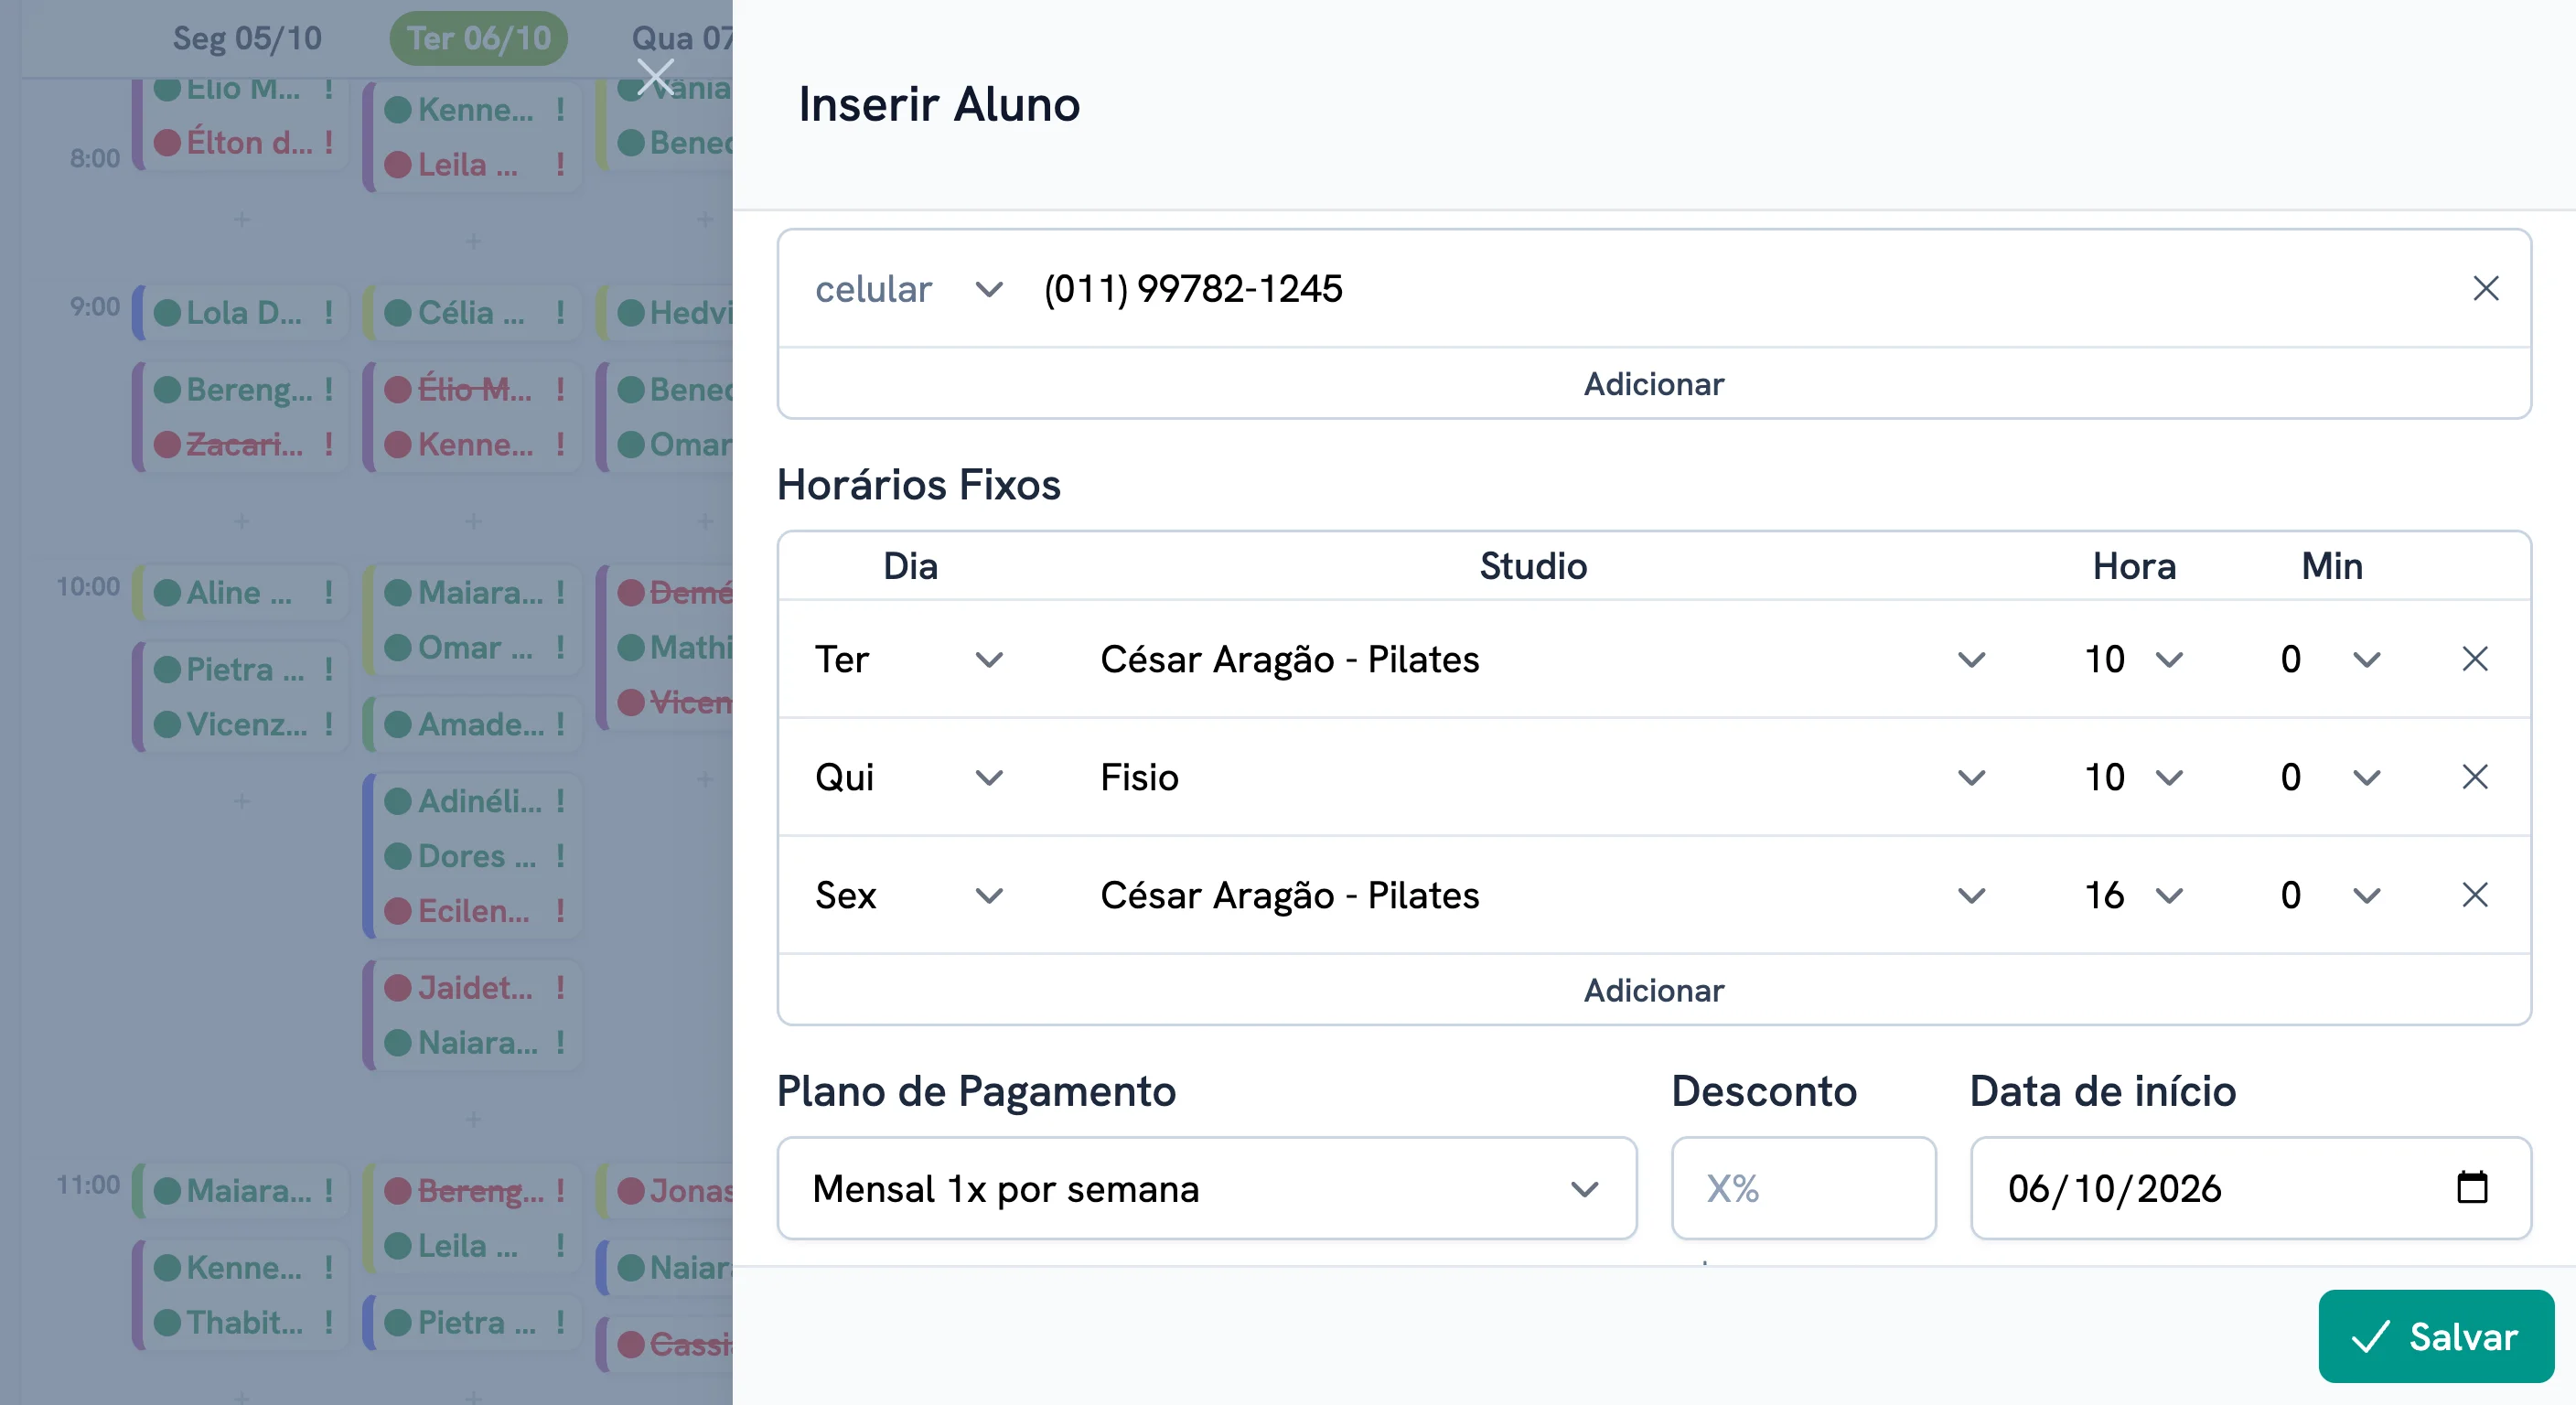Delete the Ter fixed schedule row
The height and width of the screenshot is (1405, 2576).
point(2474,659)
